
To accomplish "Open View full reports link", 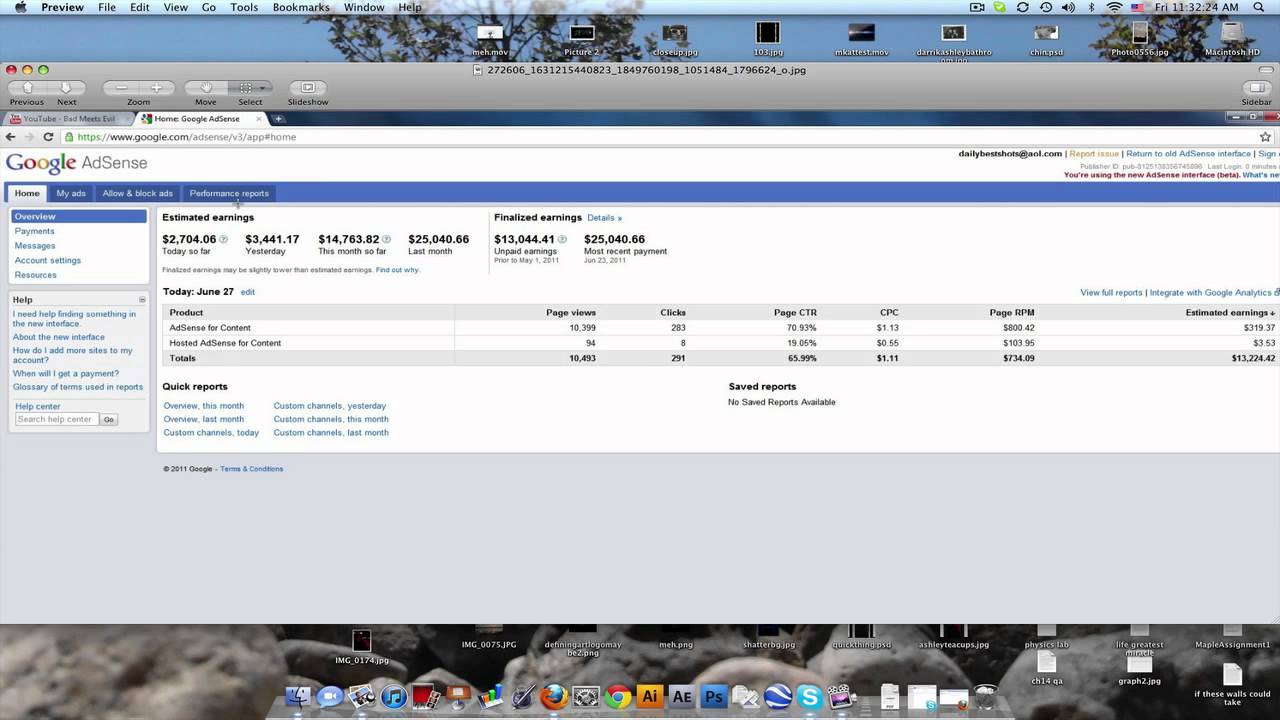I will pos(1111,293).
